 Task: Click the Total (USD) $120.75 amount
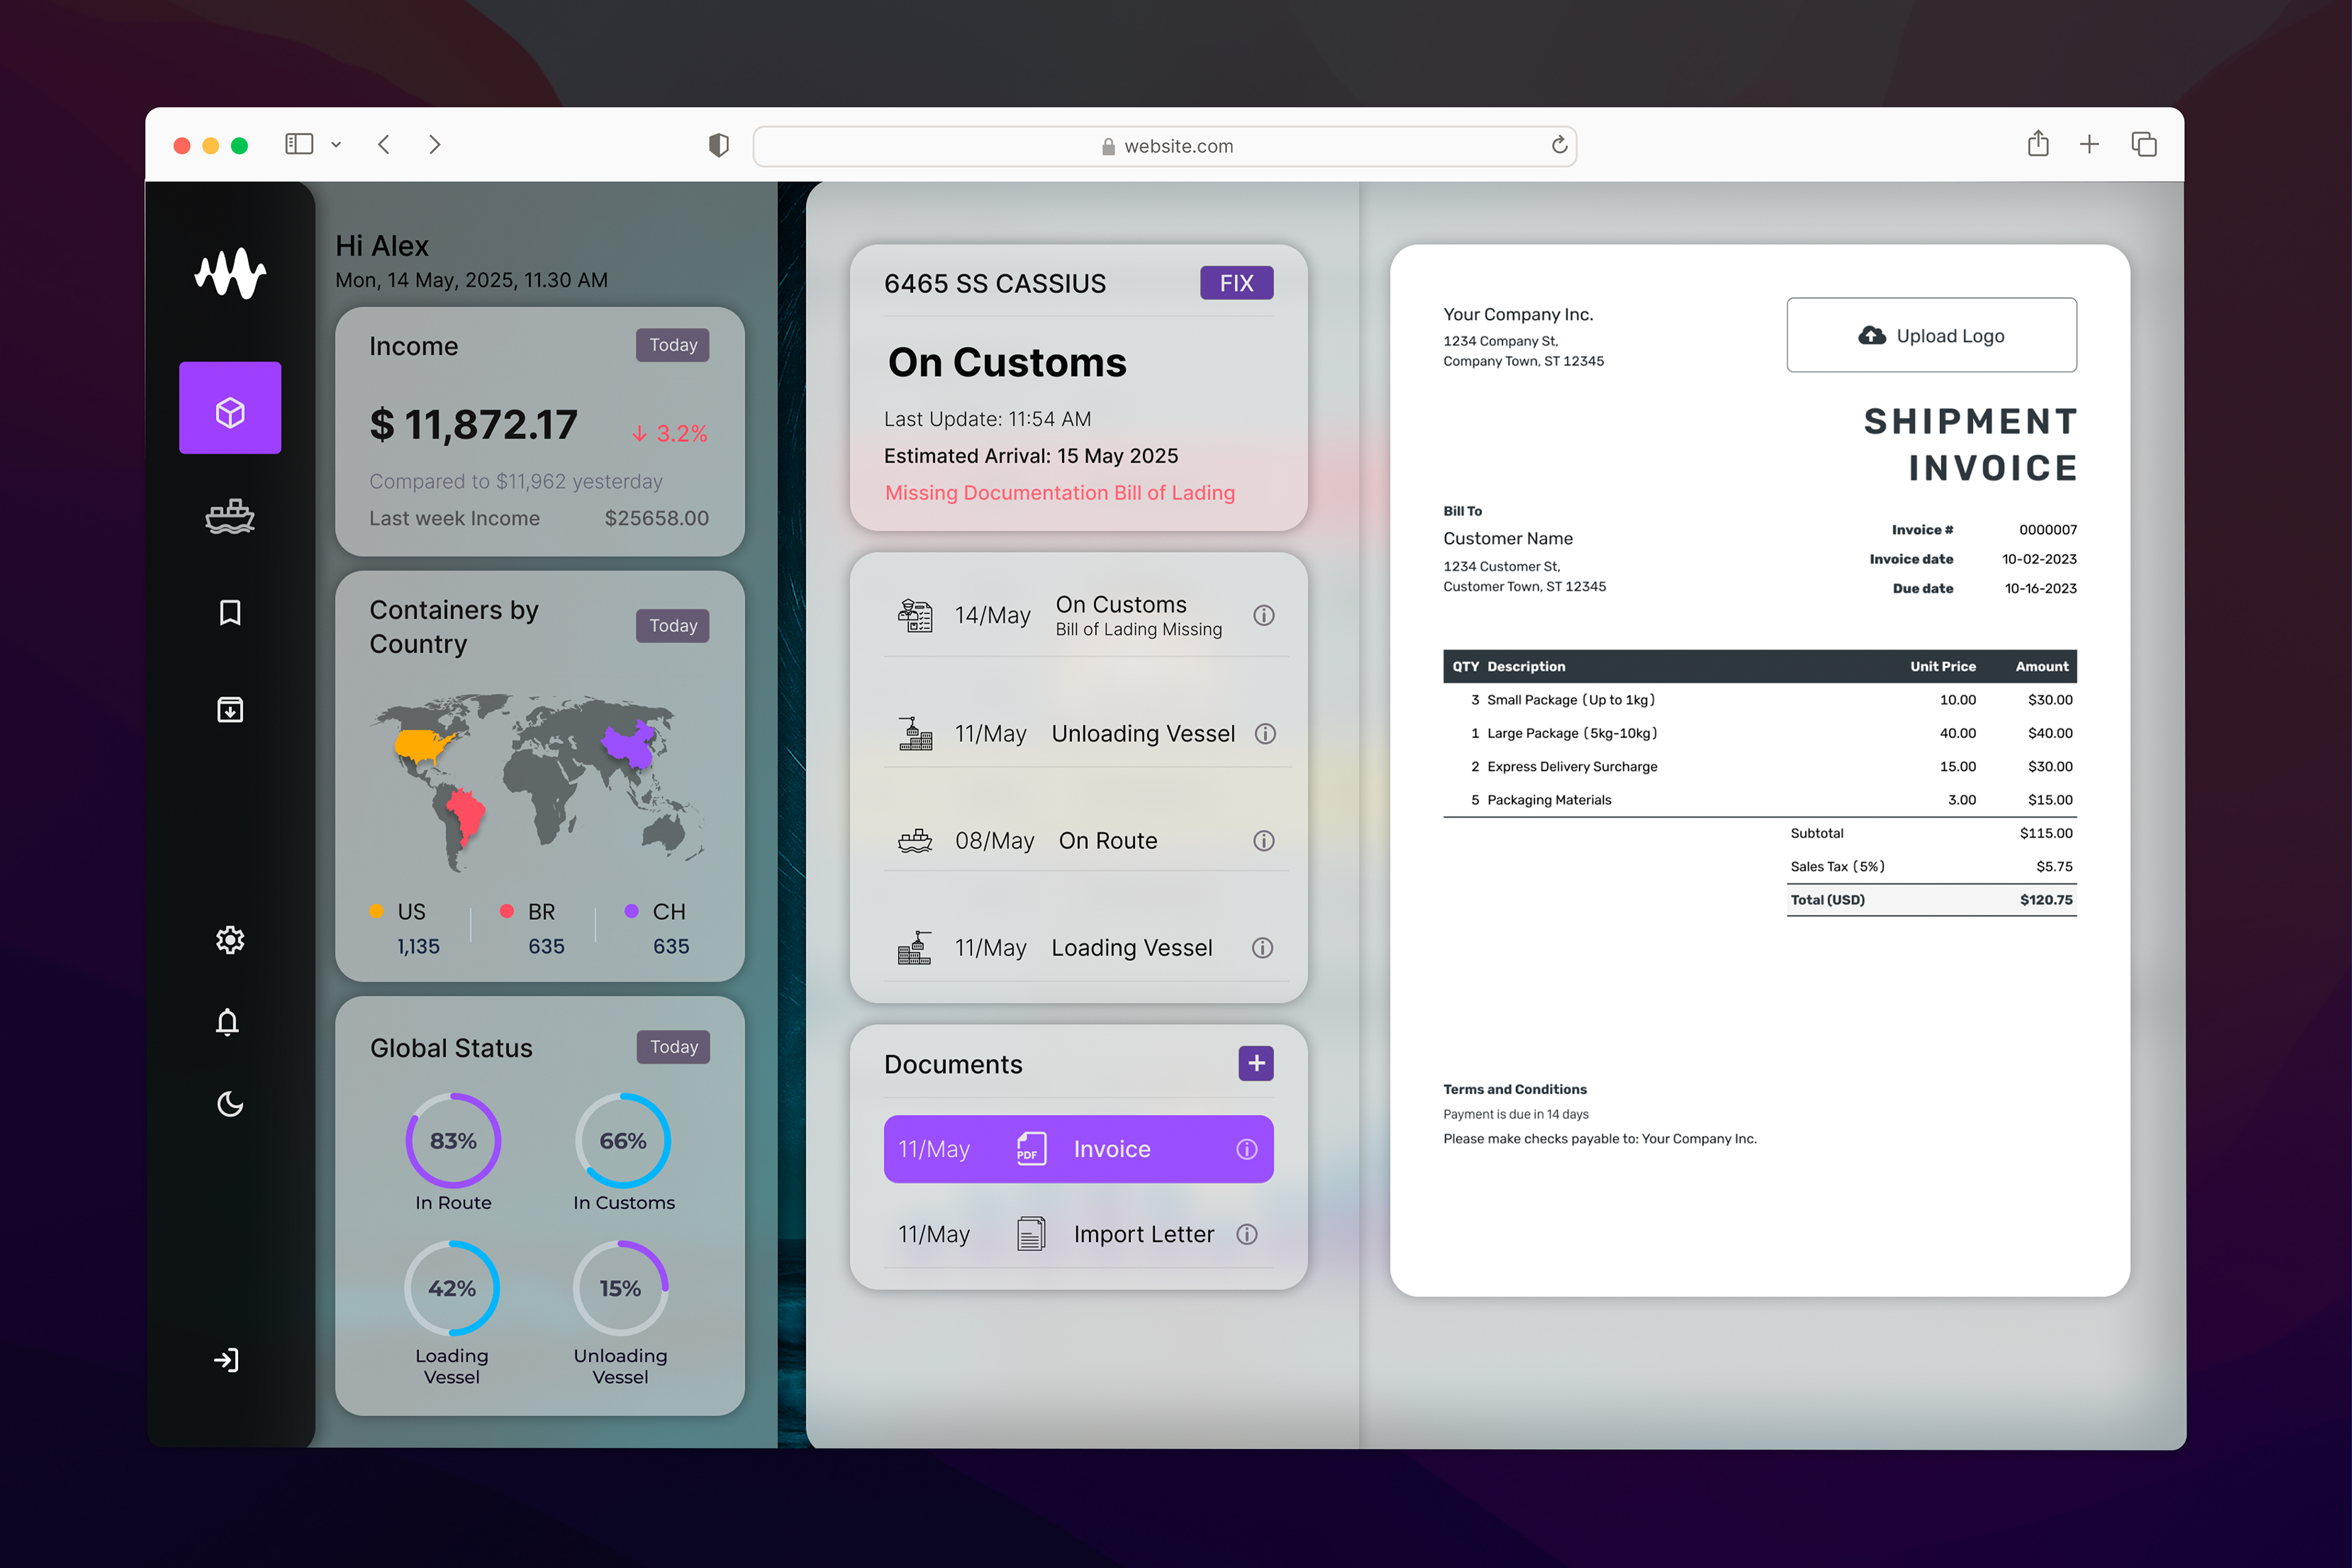pyautogui.click(x=2046, y=900)
